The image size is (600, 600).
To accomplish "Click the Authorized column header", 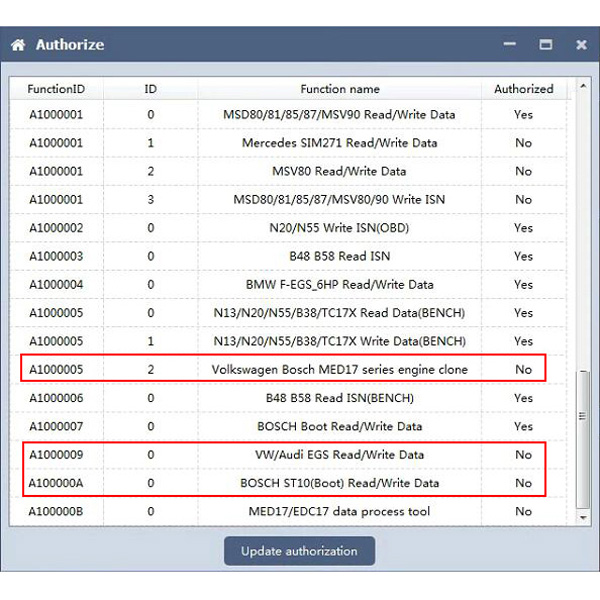I will 523,89.
